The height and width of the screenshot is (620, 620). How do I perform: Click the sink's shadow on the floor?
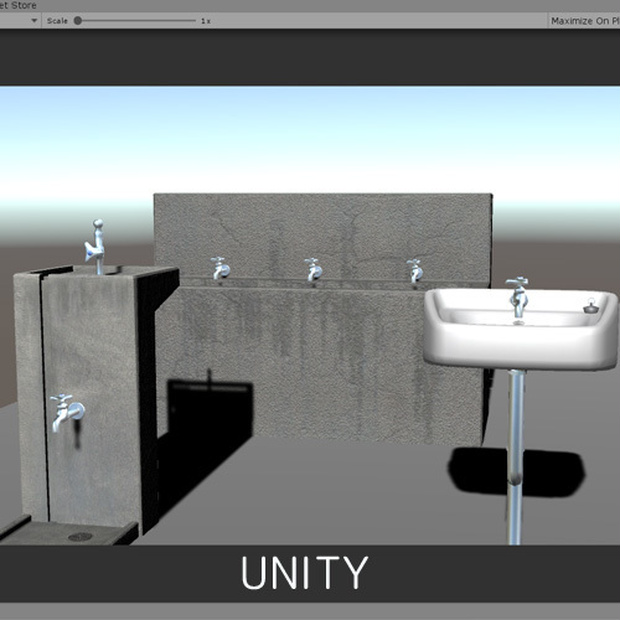coord(517,471)
